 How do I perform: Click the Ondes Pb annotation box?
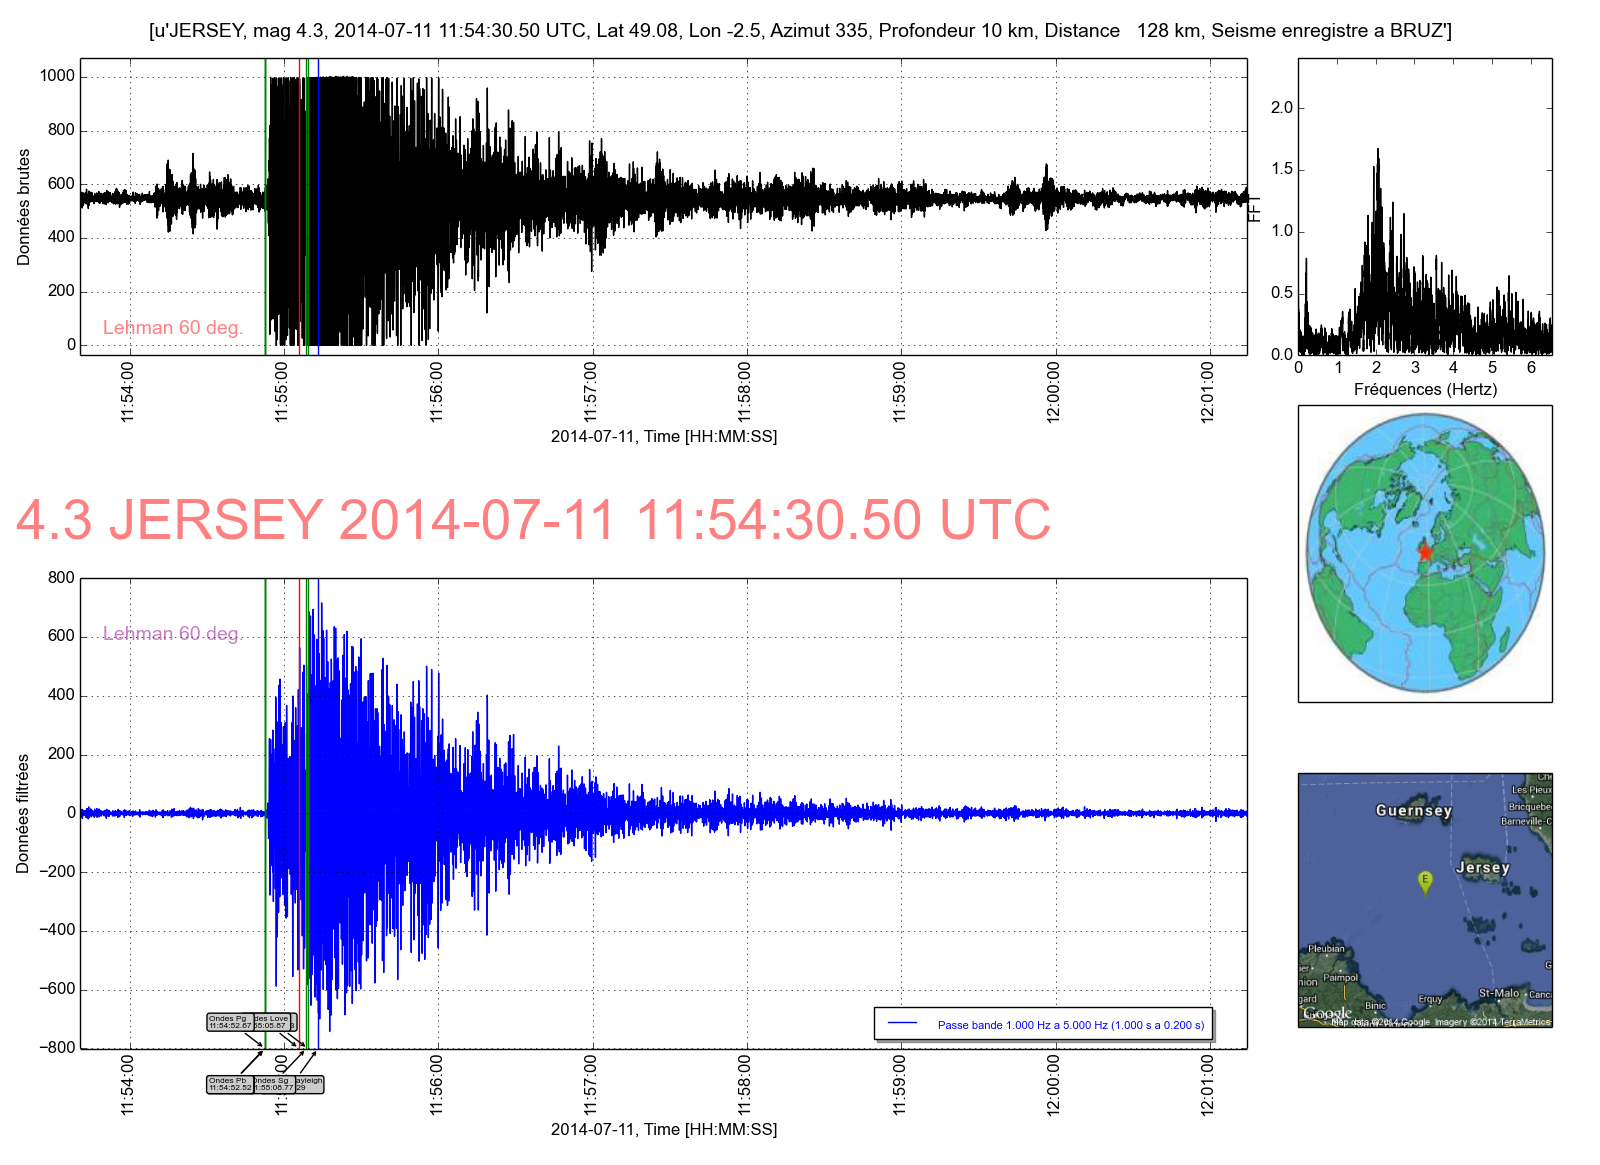229,1084
